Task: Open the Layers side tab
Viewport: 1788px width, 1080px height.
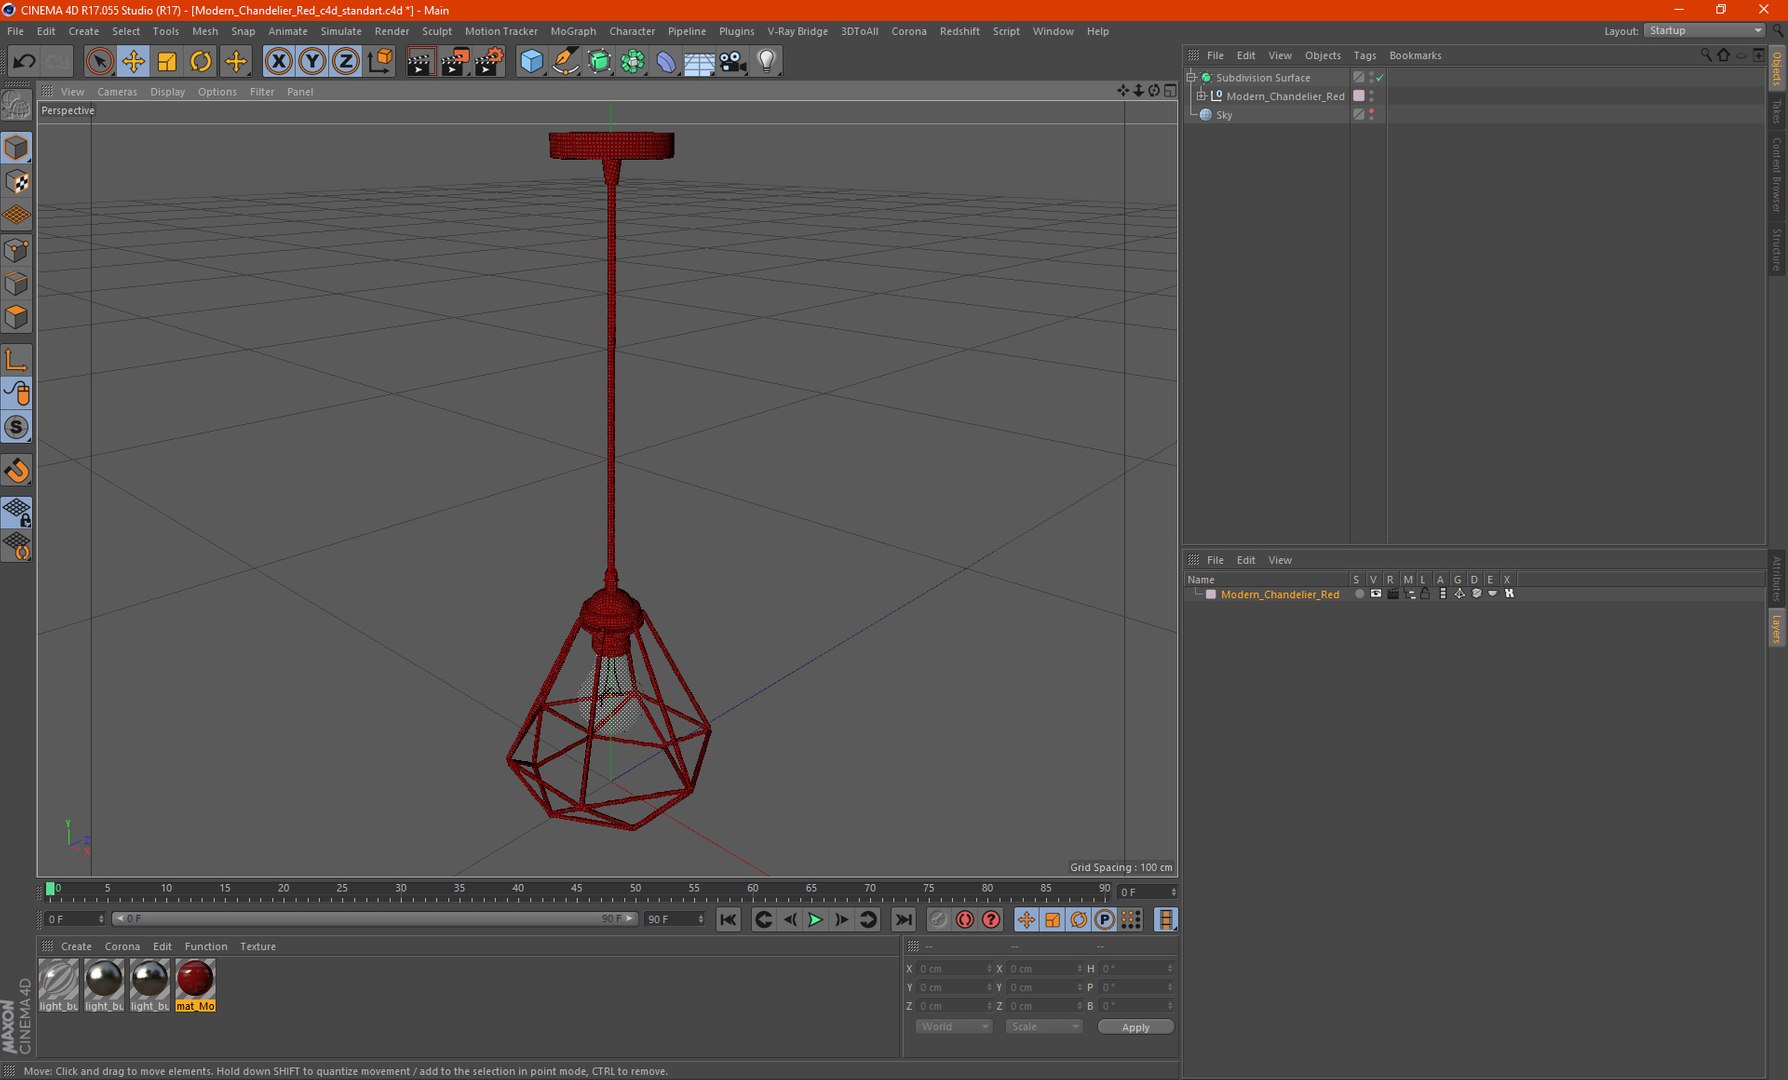Action: click(1777, 629)
